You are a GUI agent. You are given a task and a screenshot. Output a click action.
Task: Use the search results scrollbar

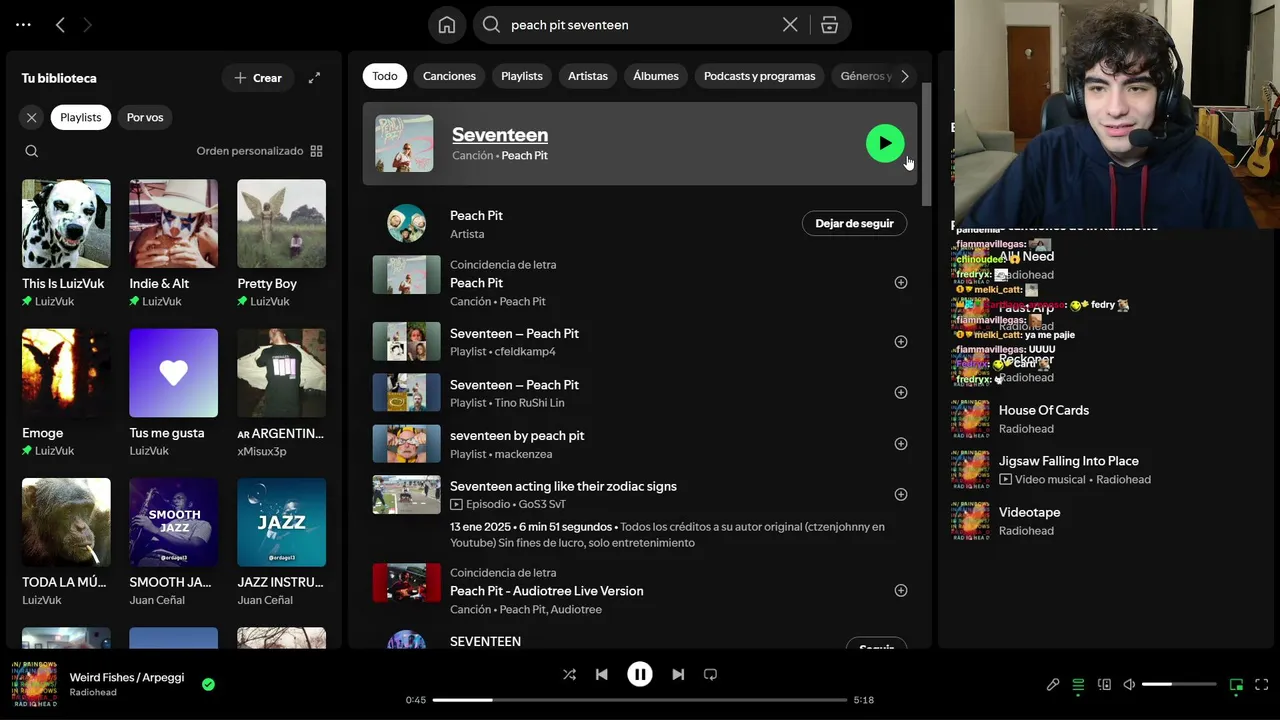coord(926,145)
